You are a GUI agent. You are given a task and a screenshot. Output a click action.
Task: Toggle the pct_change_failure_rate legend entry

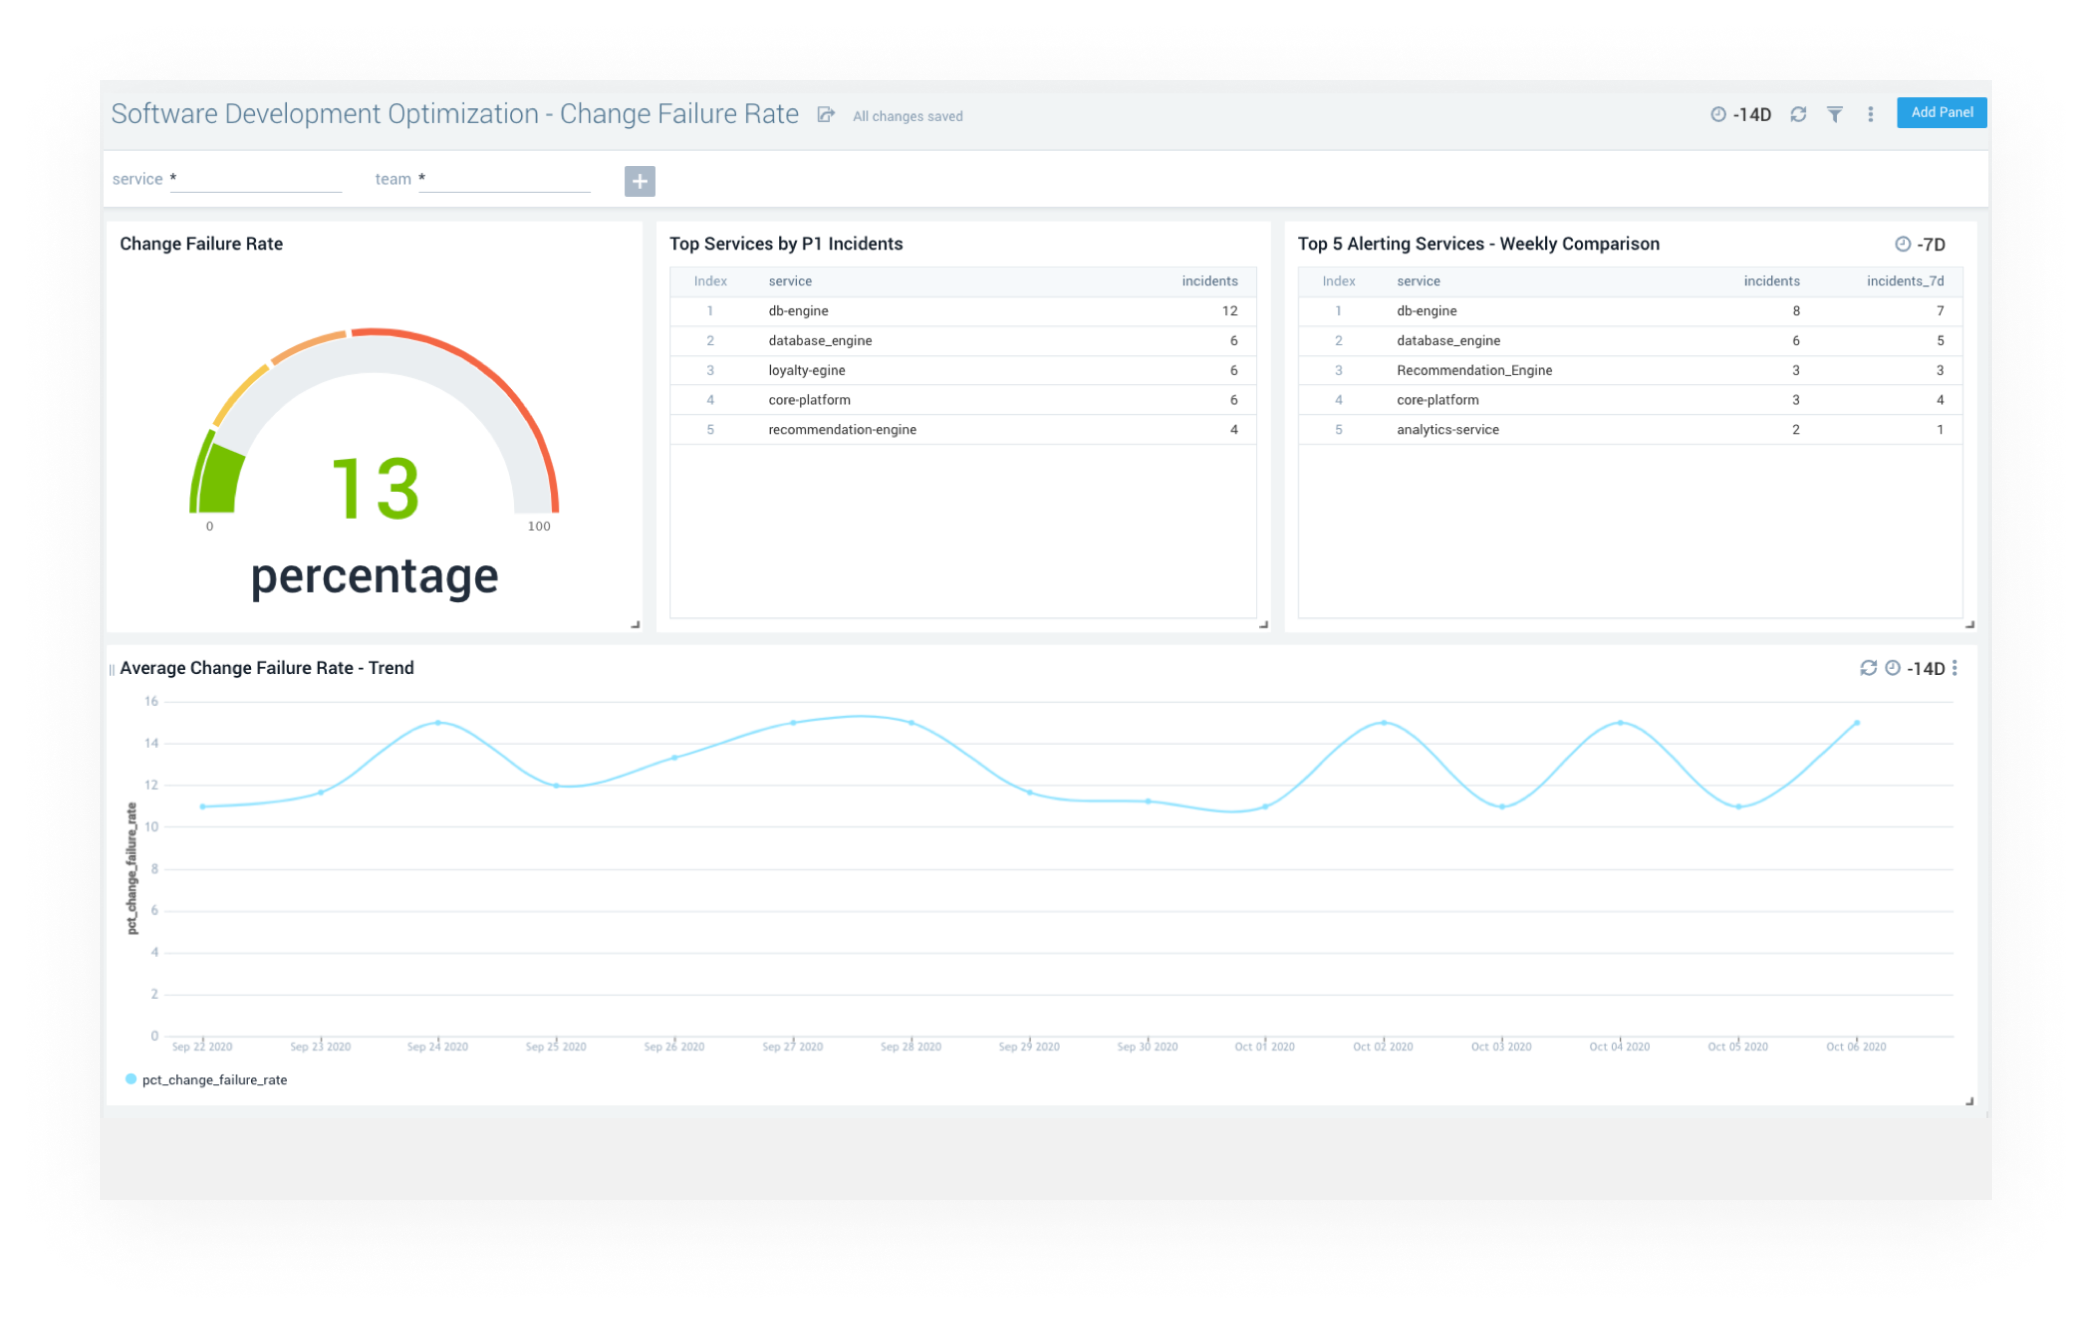(206, 1080)
